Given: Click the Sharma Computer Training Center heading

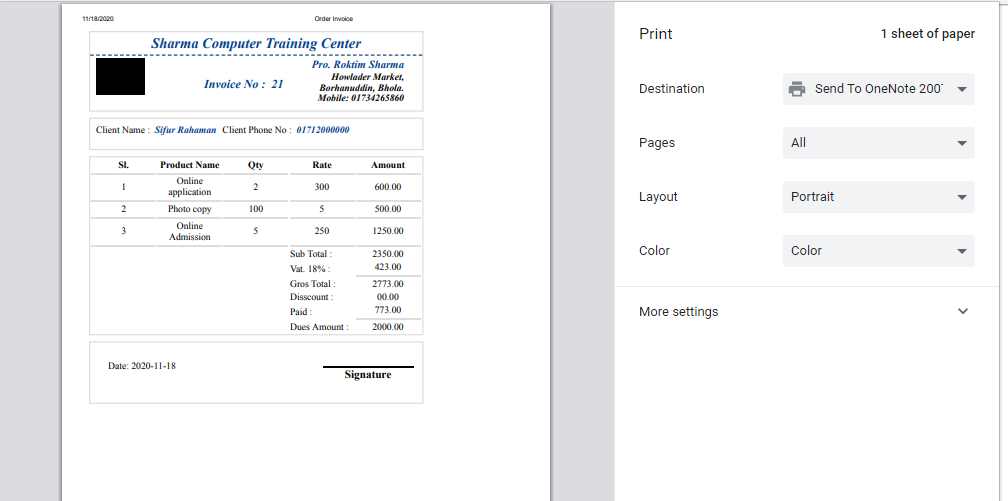Looking at the screenshot, I should (256, 44).
